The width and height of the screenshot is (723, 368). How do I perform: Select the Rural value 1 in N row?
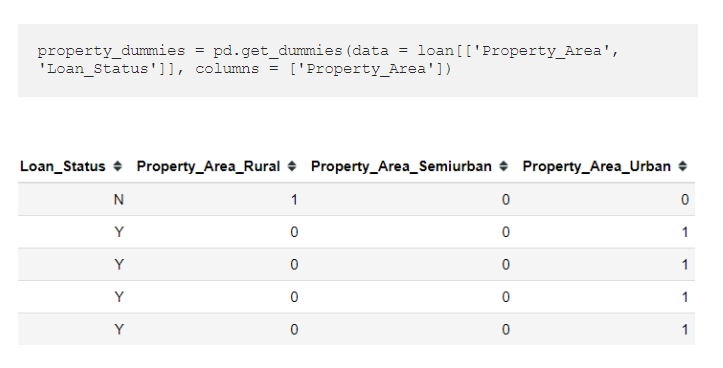point(294,200)
